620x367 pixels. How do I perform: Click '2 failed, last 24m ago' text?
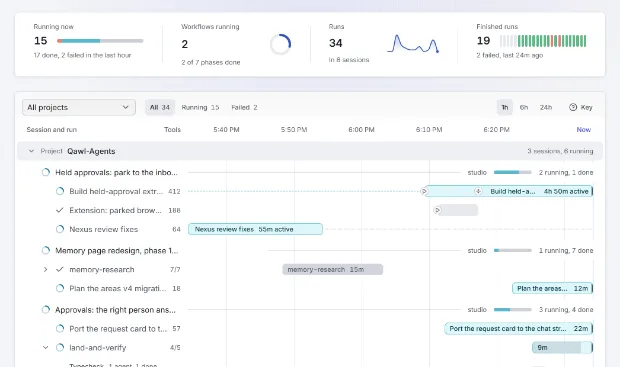click(x=509, y=55)
